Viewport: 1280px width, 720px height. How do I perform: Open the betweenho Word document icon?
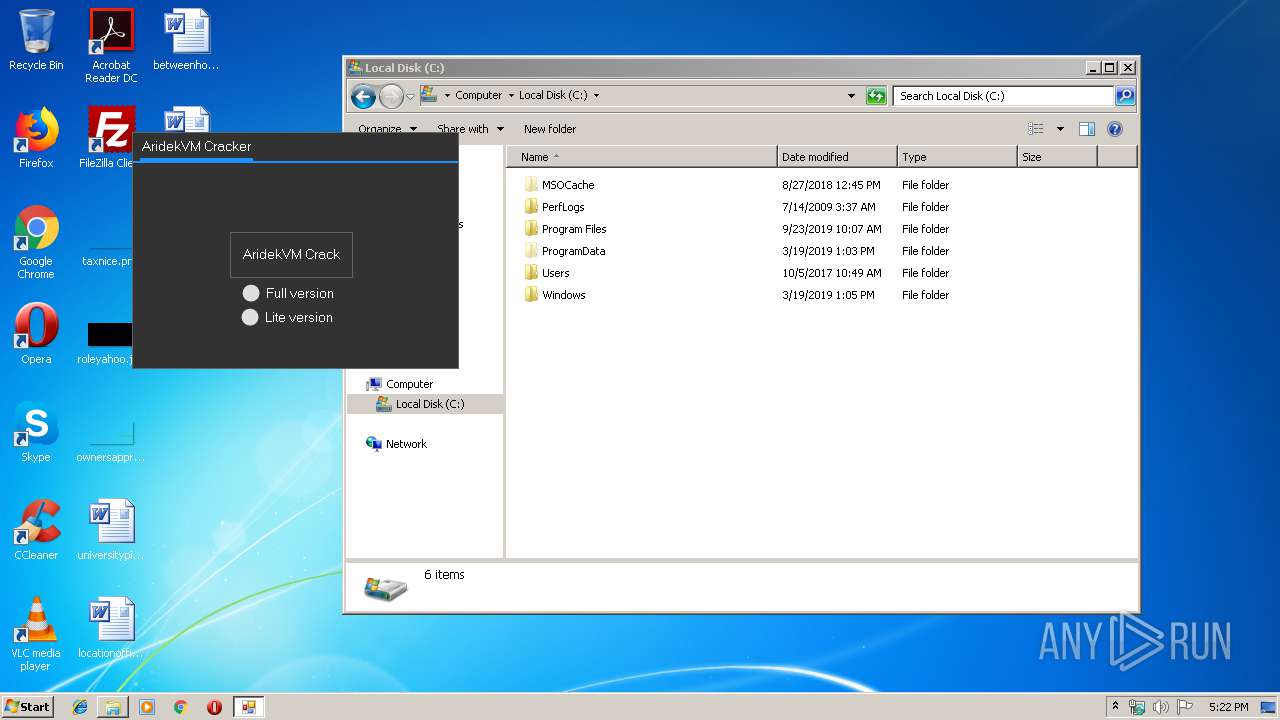[186, 40]
